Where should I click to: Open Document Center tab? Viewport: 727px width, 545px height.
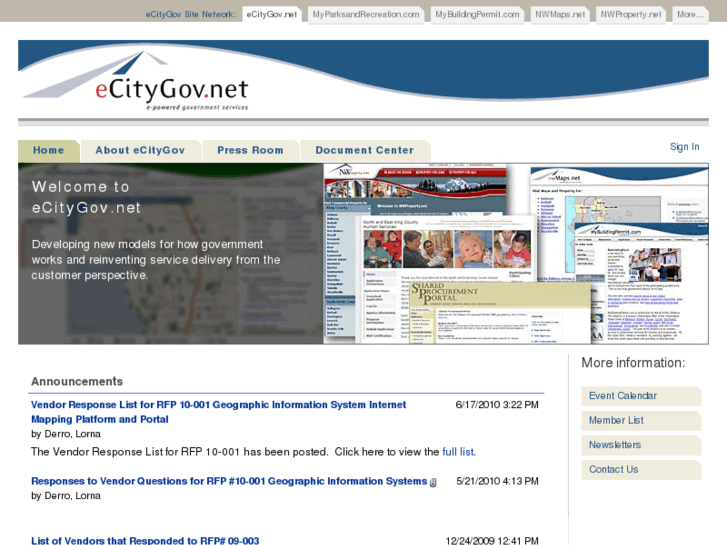(x=365, y=151)
